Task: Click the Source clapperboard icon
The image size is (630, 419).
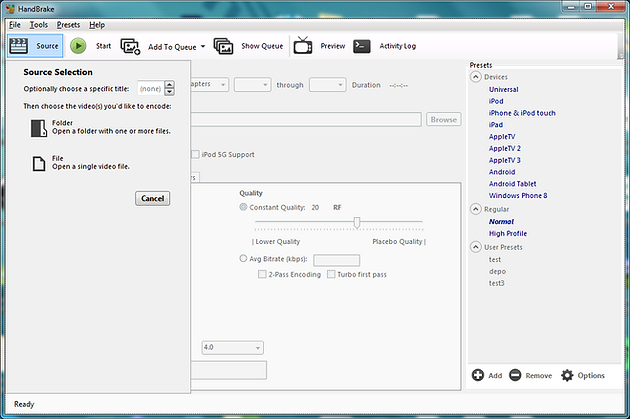Action: point(18,46)
